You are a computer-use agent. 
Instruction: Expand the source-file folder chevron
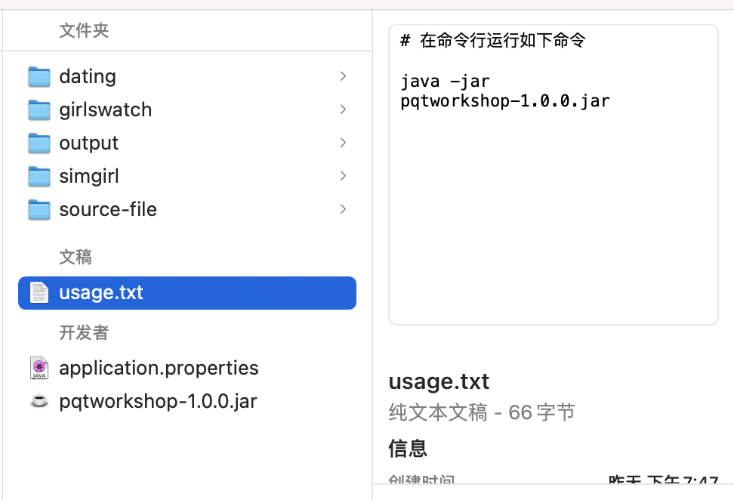(343, 209)
